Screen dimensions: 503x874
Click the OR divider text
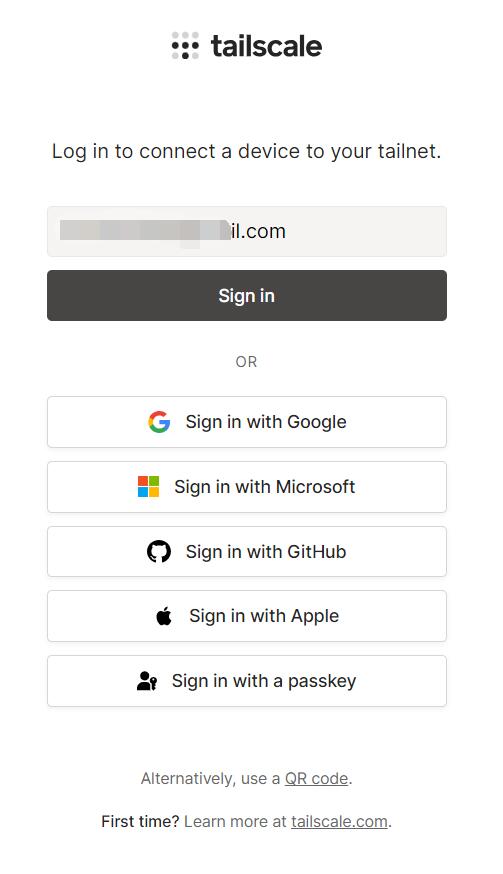tap(246, 362)
